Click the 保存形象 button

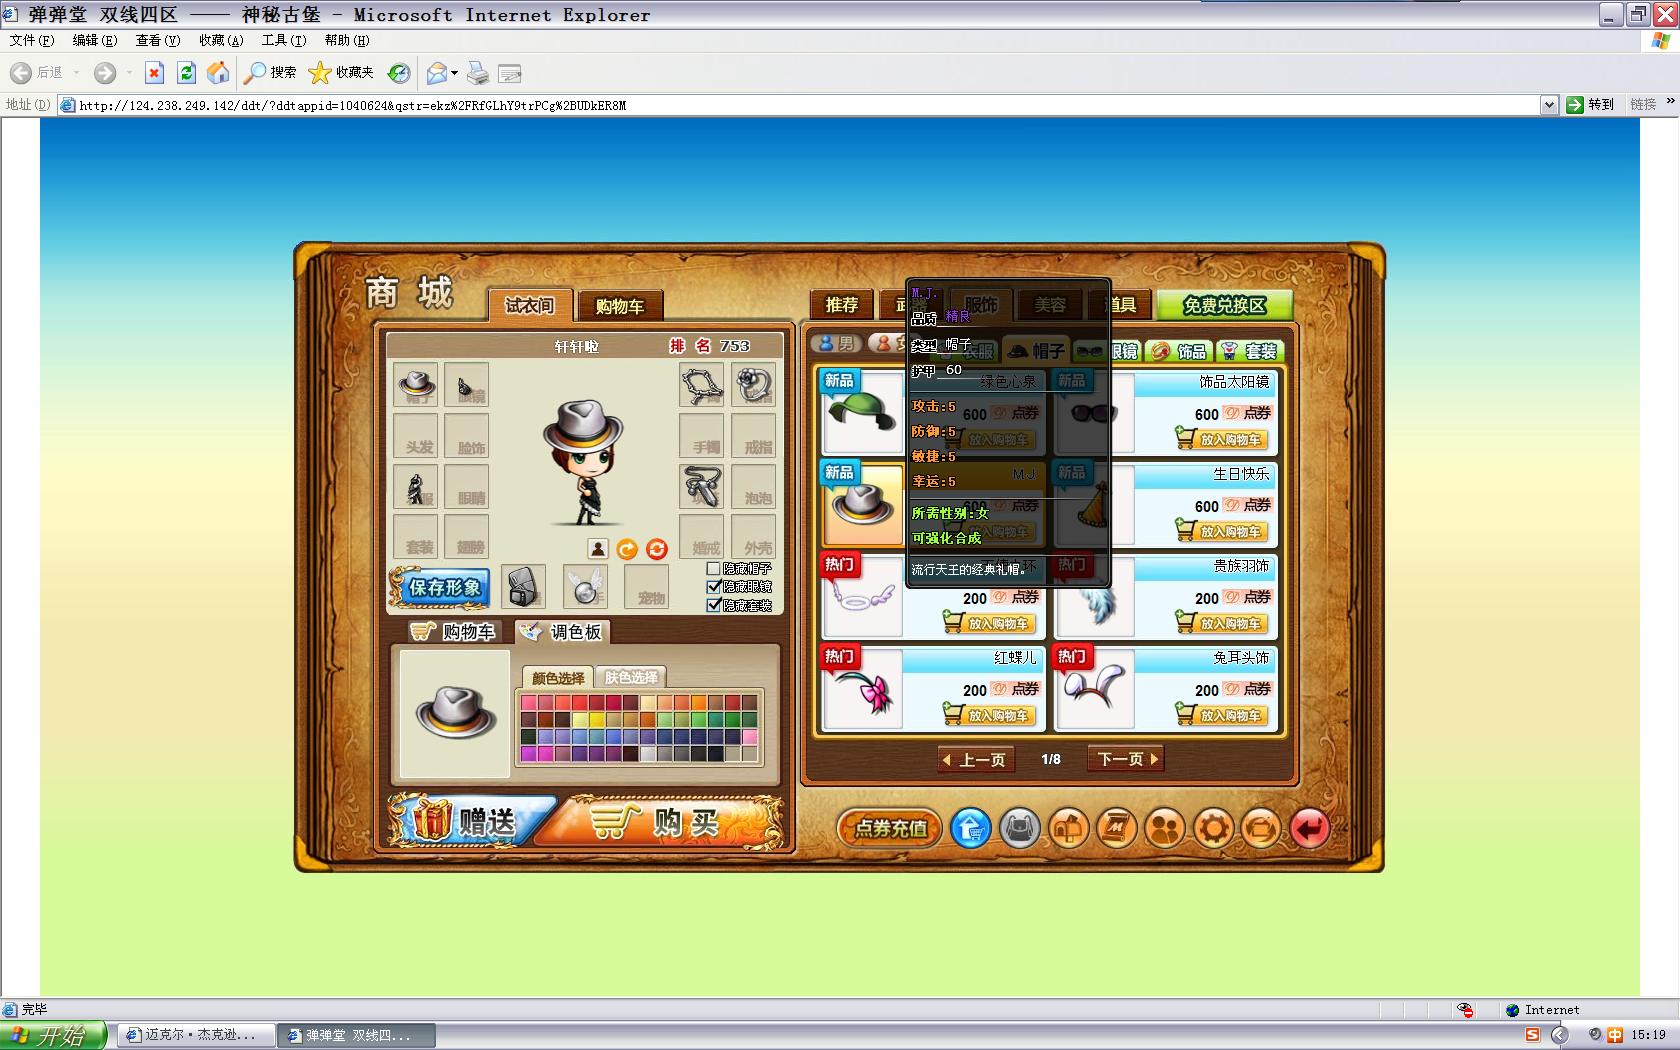point(440,588)
